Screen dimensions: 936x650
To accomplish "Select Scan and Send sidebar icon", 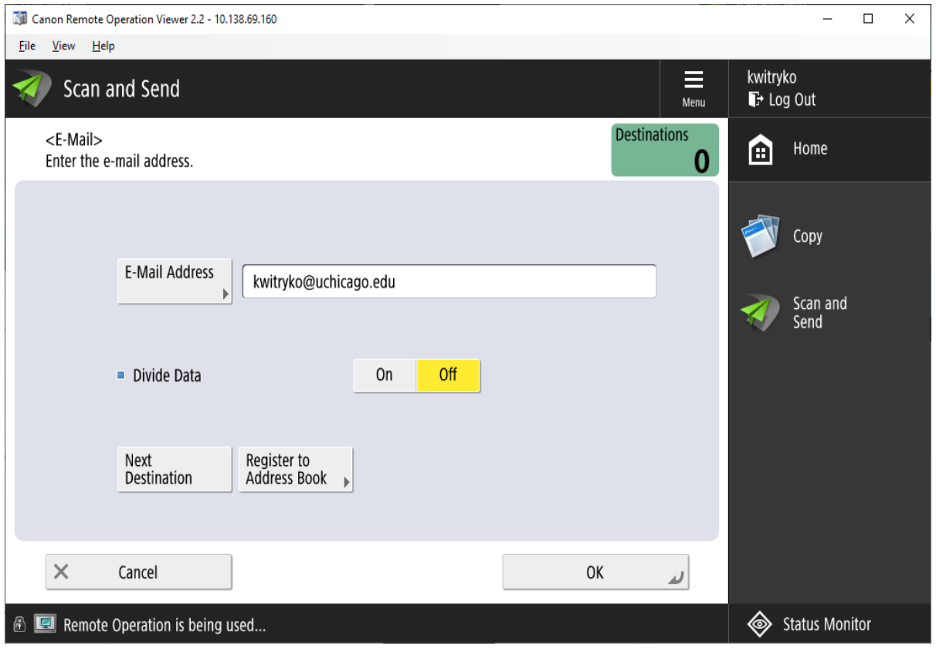I will click(x=760, y=313).
